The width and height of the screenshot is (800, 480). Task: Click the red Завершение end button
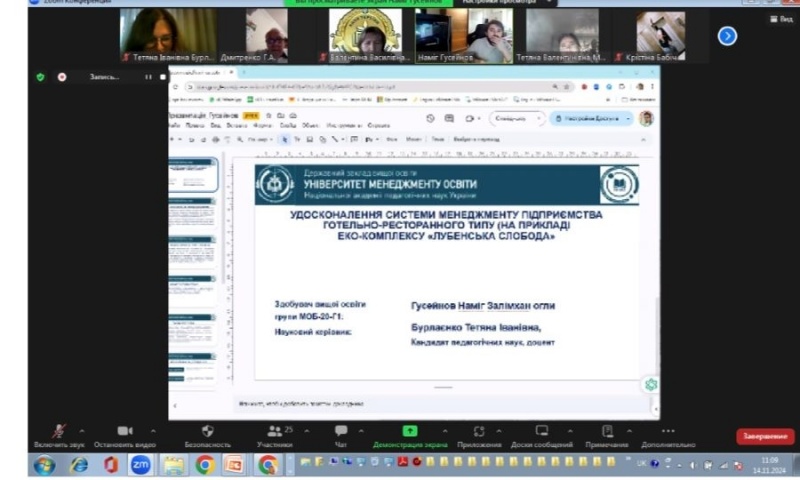coord(765,437)
